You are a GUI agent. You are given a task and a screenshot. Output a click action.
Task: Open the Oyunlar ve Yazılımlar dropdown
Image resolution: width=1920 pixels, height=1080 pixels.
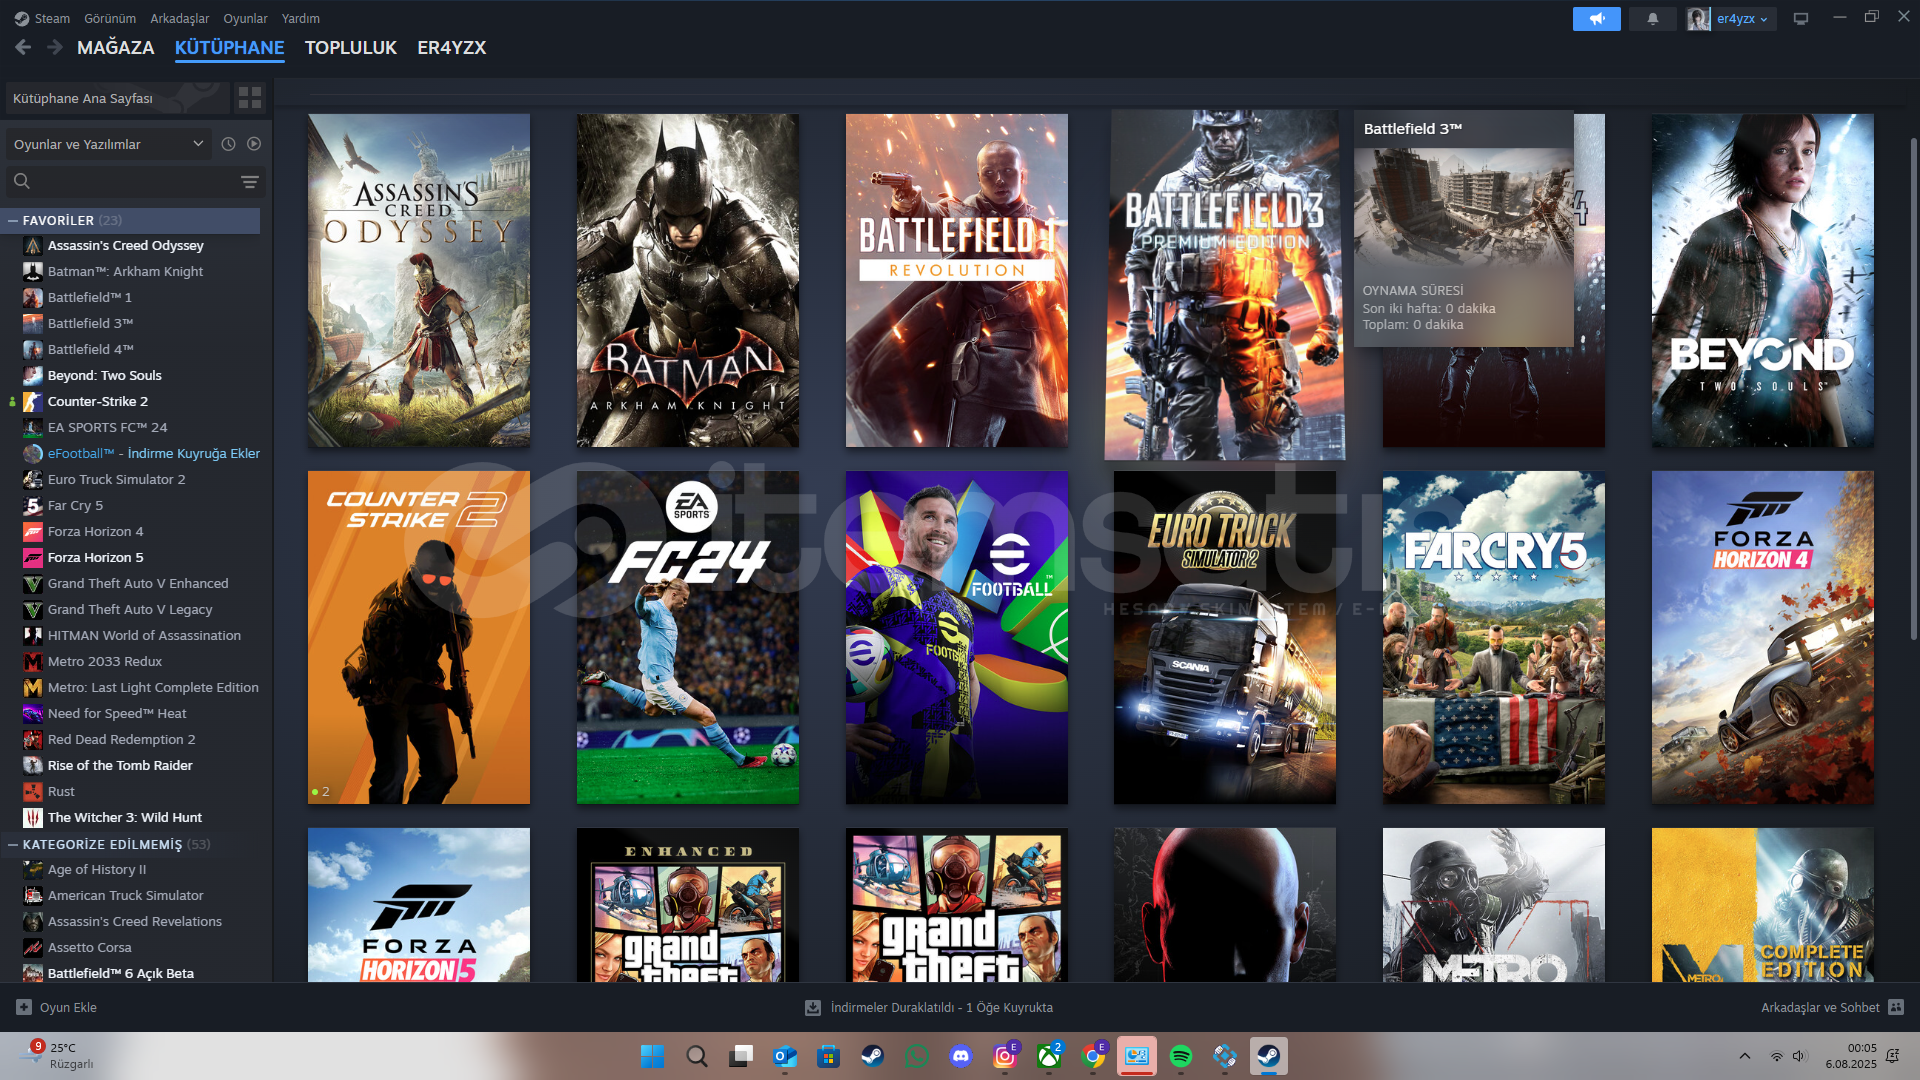109,144
